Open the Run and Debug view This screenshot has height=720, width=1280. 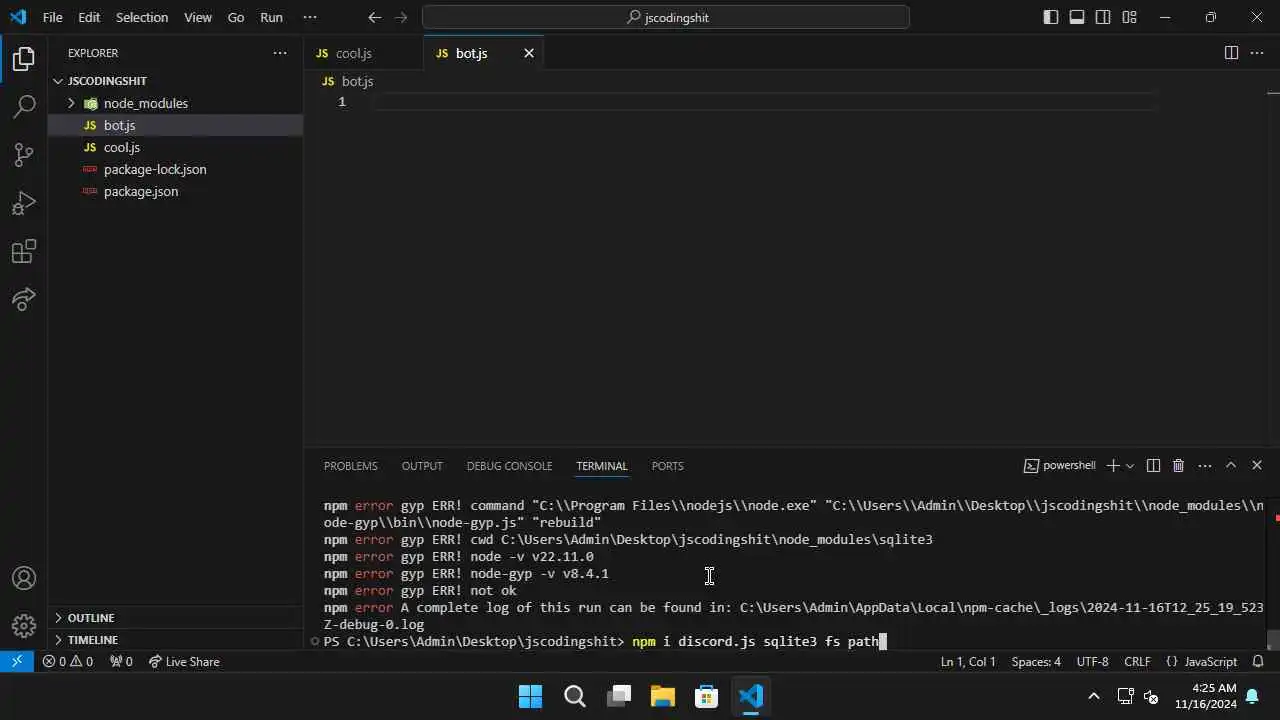point(24,203)
